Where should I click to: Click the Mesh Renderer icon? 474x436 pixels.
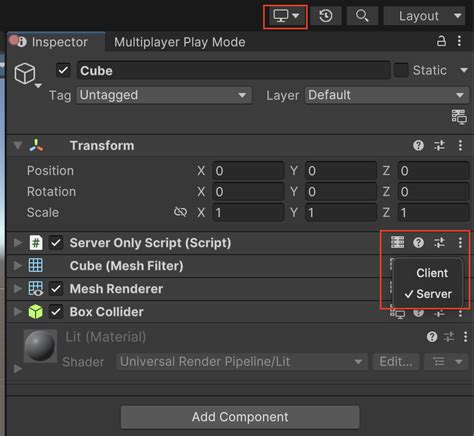[36, 289]
